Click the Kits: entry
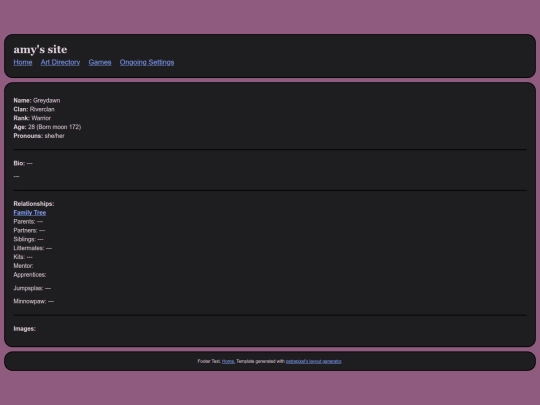Image resolution: width=540 pixels, height=405 pixels. (23, 257)
